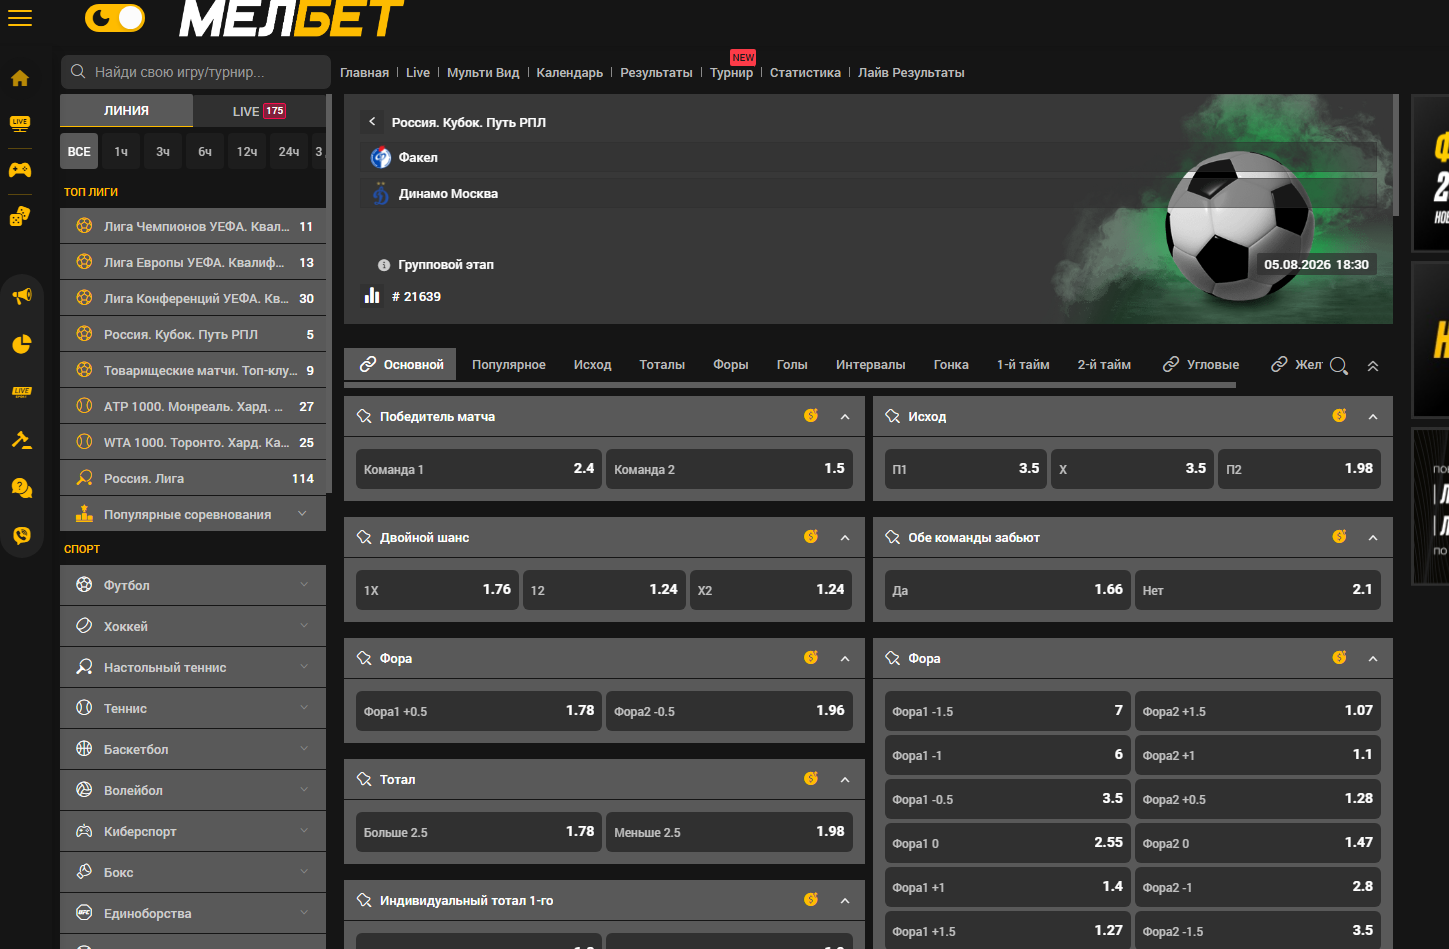Viewport: 1449px width, 949px height.
Task: Open the Главная menu item
Action: 364,73
